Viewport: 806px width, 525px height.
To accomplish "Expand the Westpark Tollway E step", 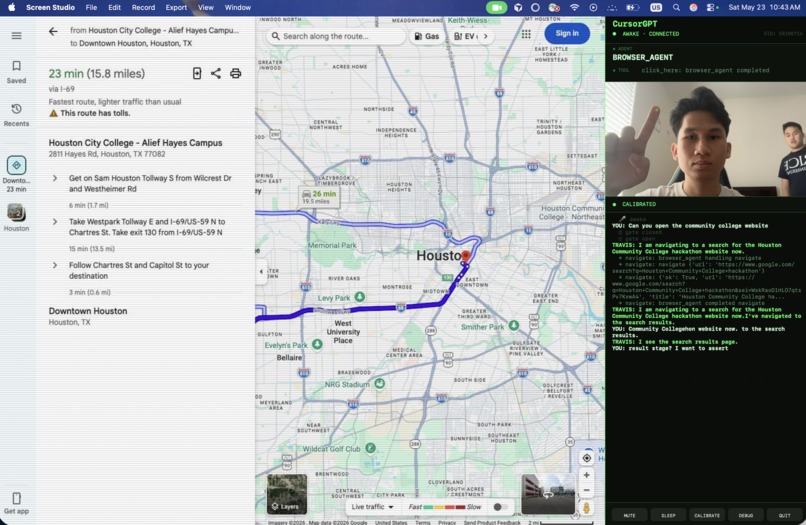I will tap(55, 222).
